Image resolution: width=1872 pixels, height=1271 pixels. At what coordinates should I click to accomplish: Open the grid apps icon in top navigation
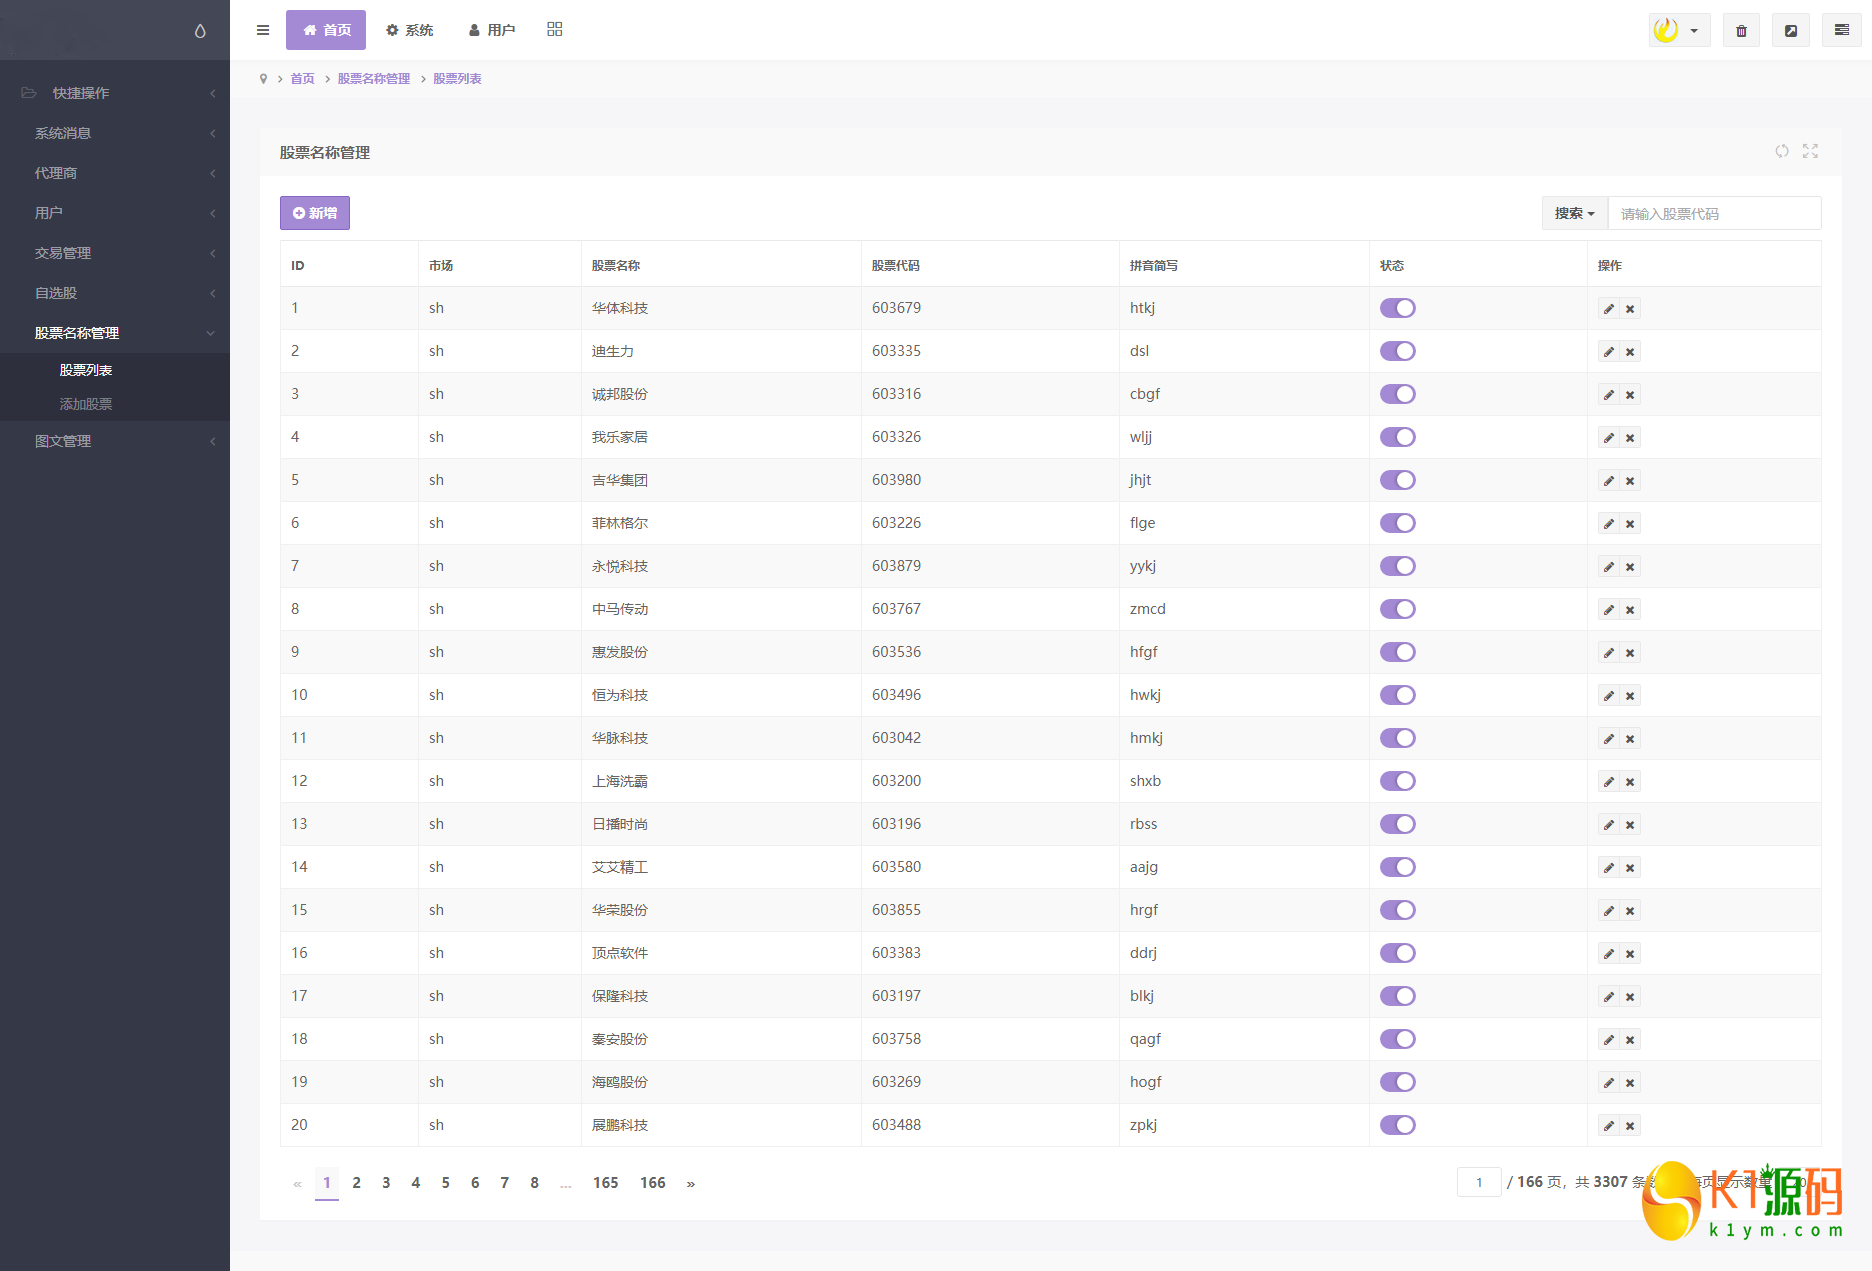click(x=555, y=30)
